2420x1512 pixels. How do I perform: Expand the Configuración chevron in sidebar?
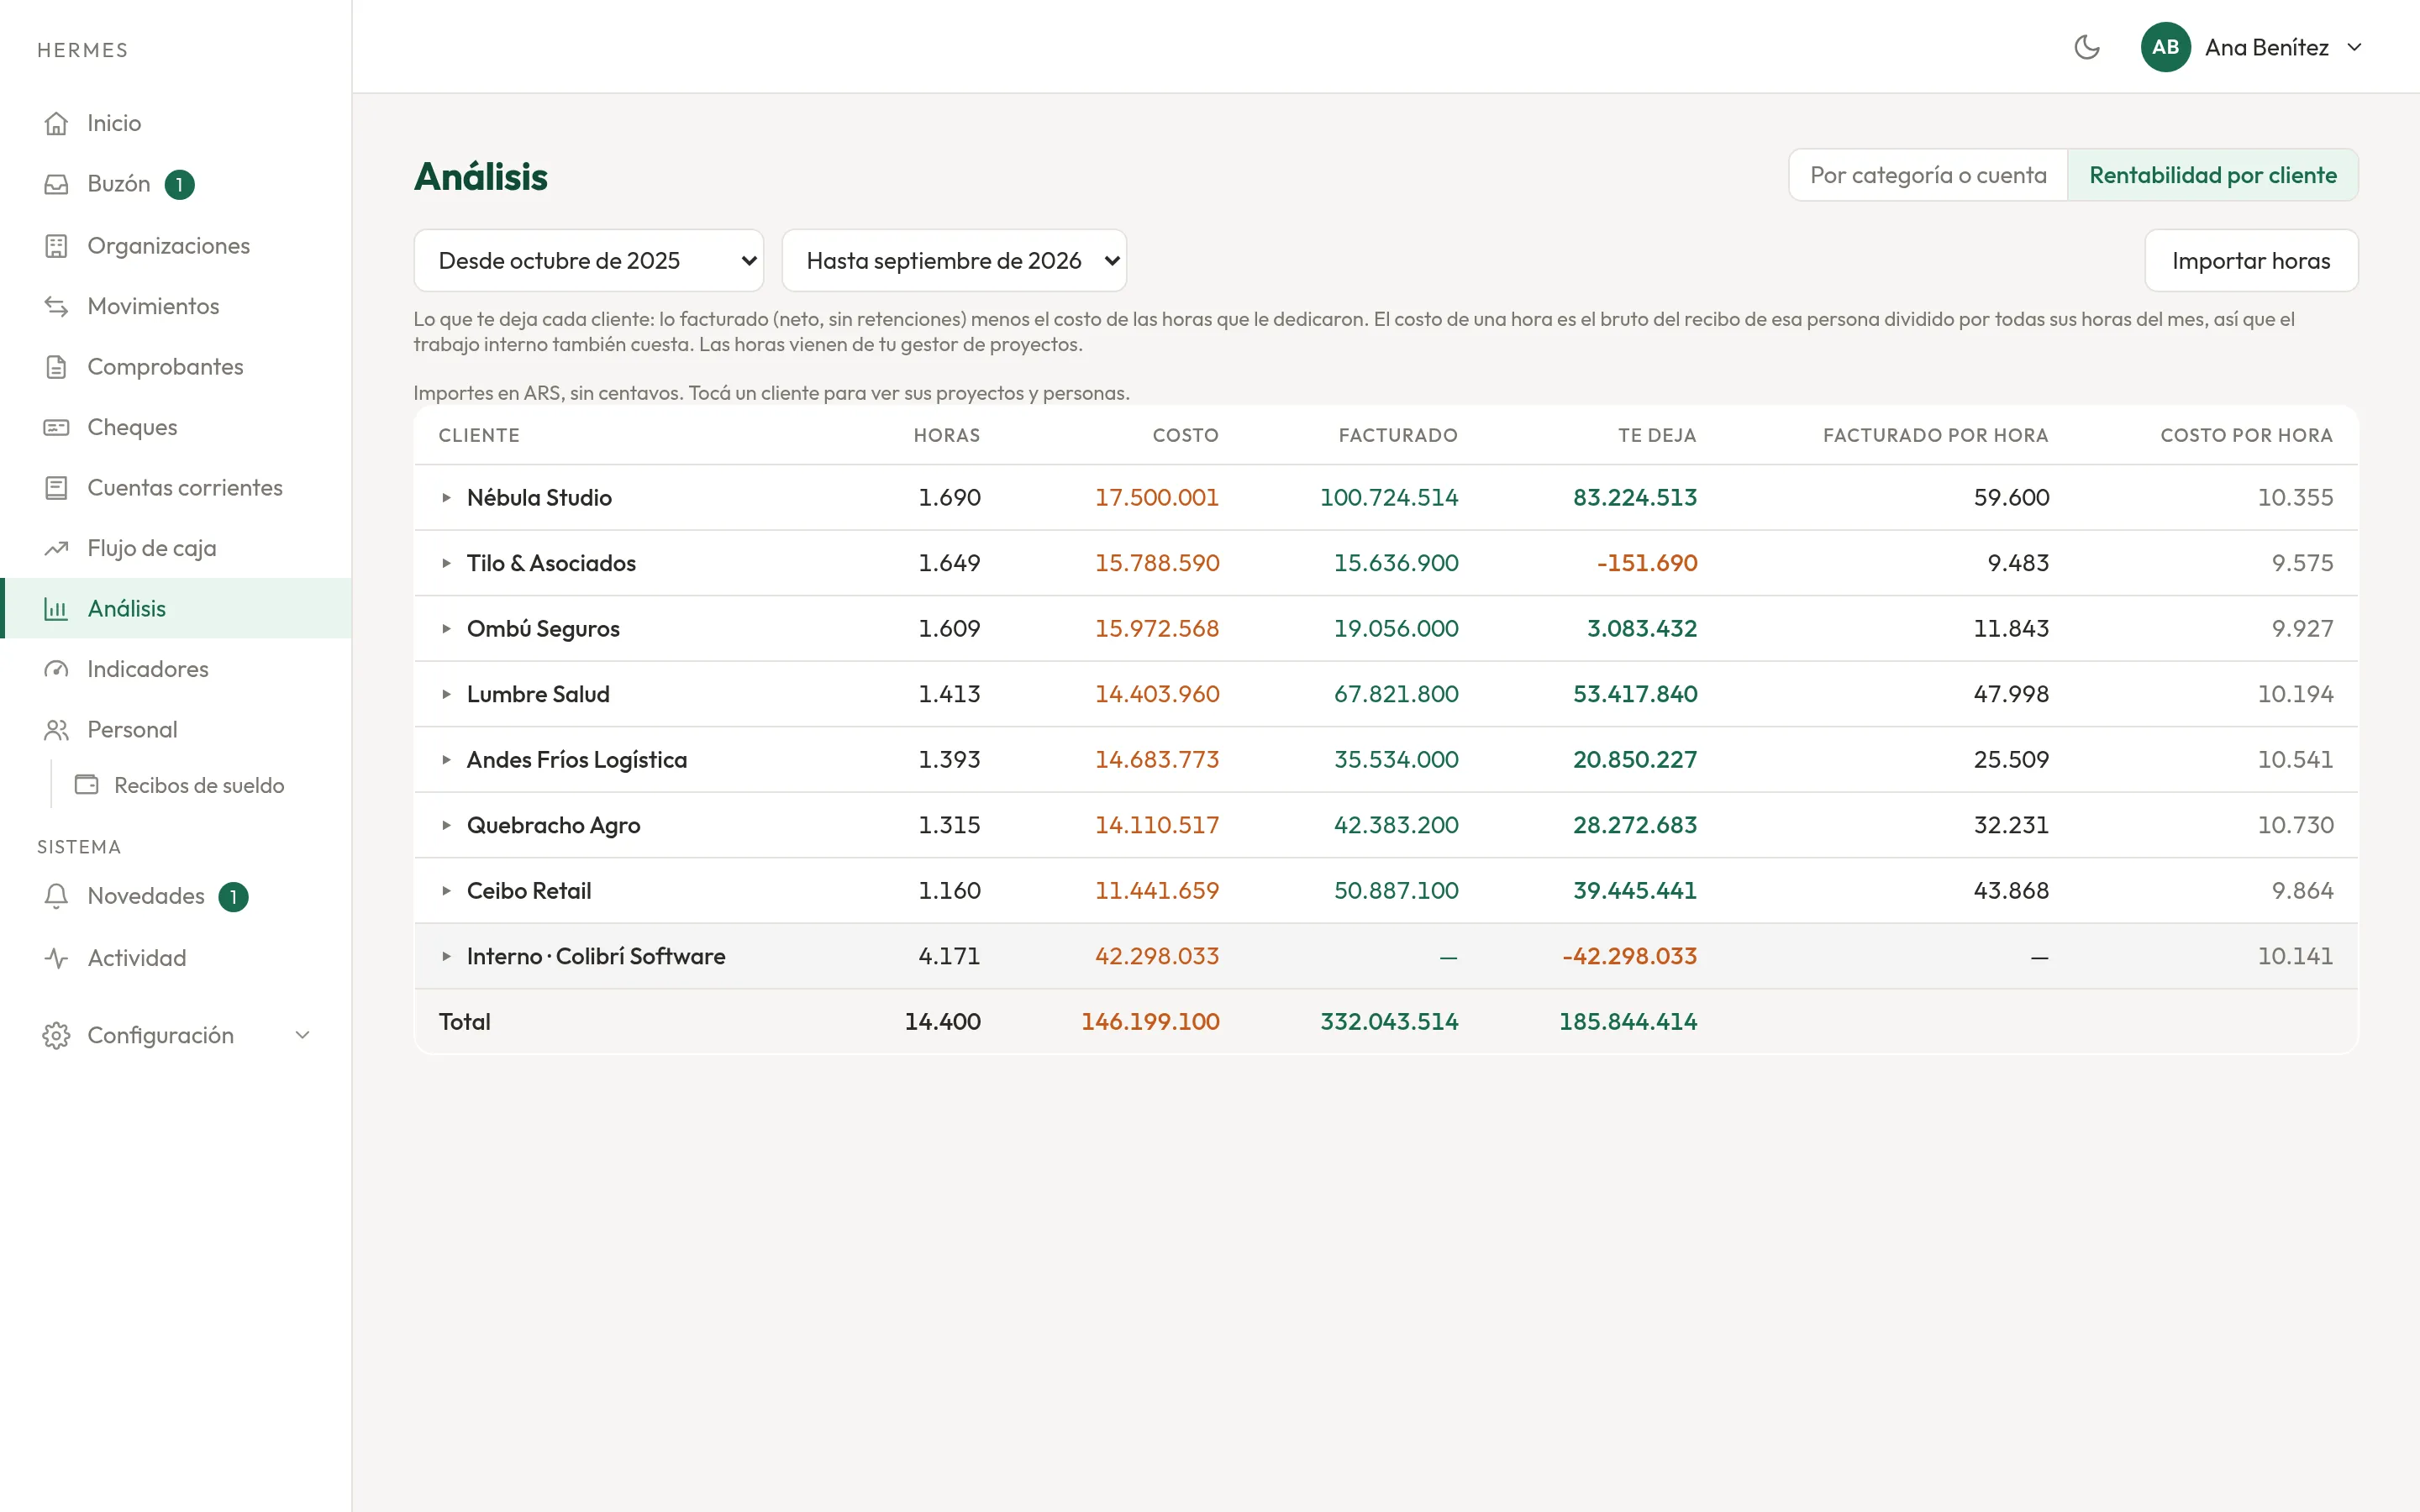[302, 1035]
